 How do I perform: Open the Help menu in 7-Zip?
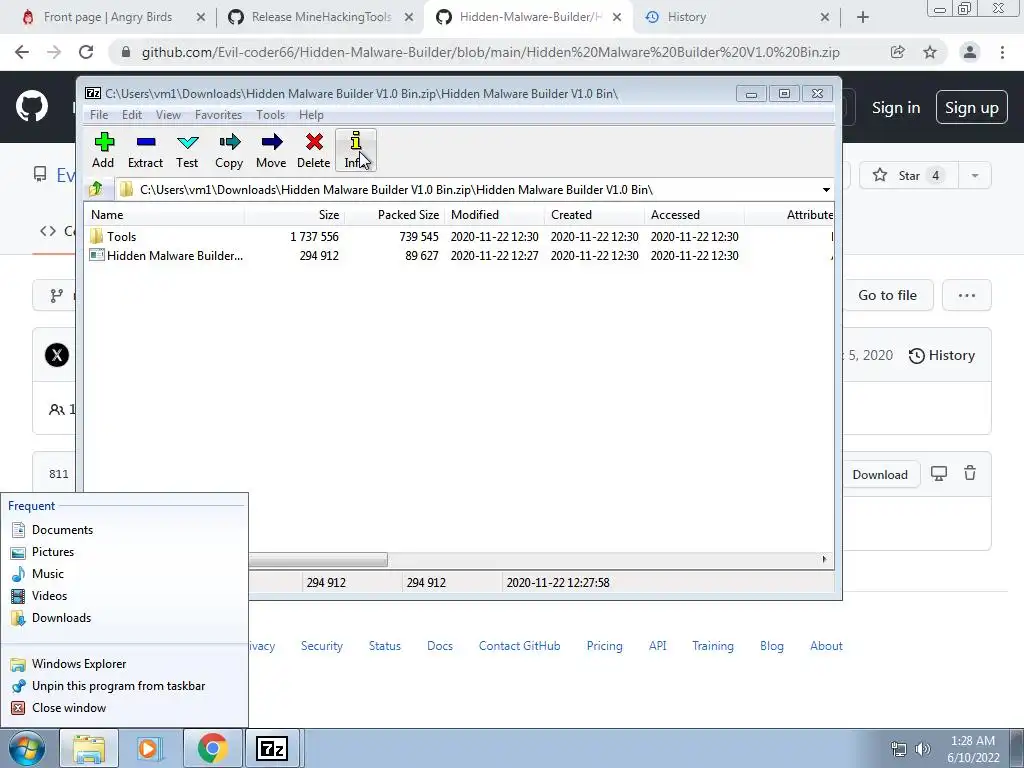[312, 115]
